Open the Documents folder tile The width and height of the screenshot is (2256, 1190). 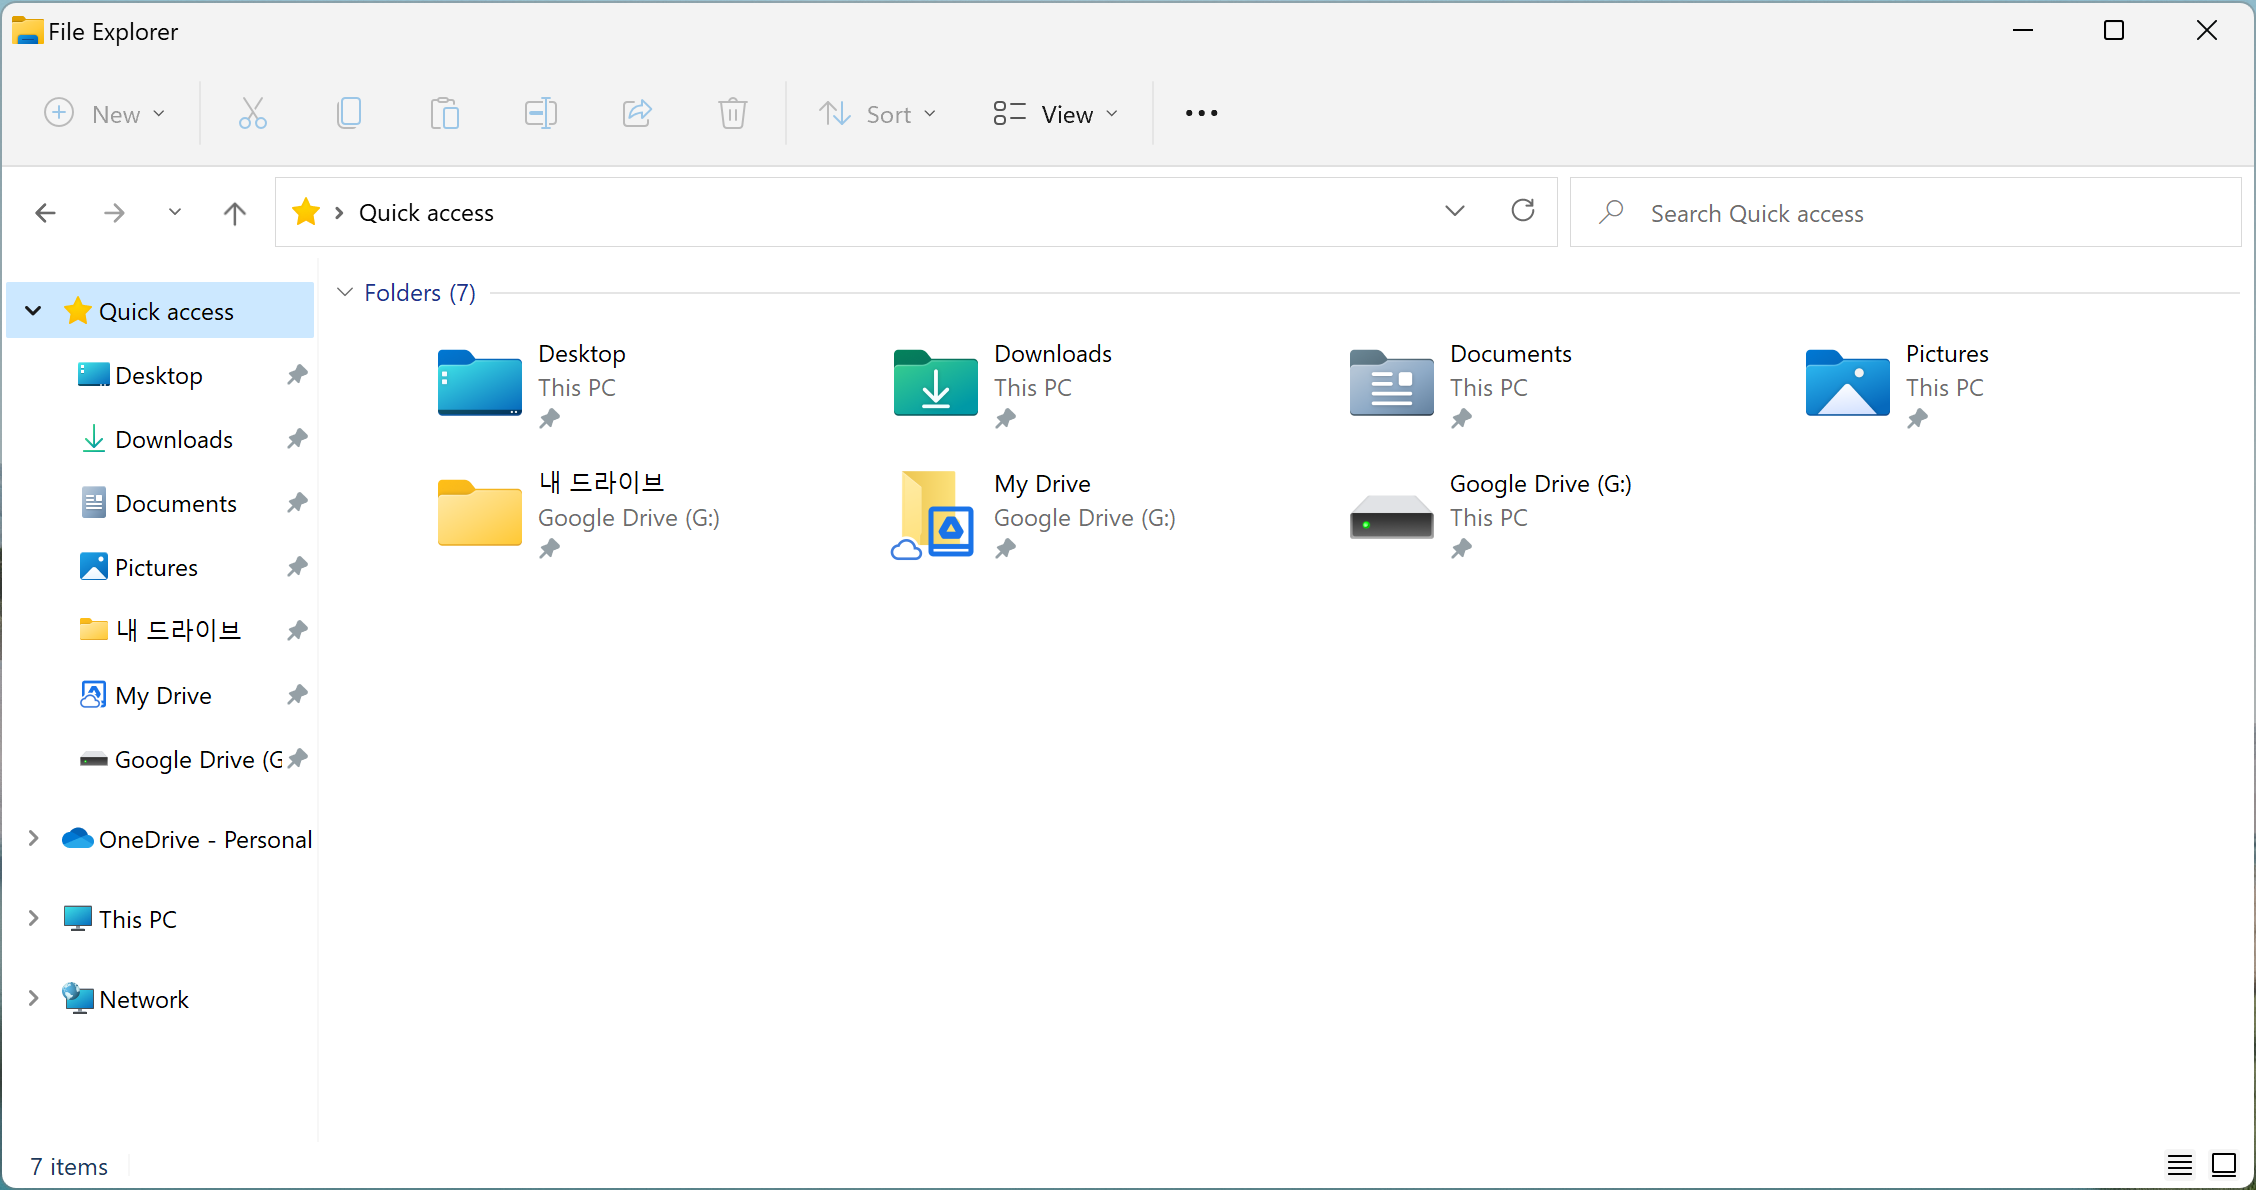[x=1462, y=385]
